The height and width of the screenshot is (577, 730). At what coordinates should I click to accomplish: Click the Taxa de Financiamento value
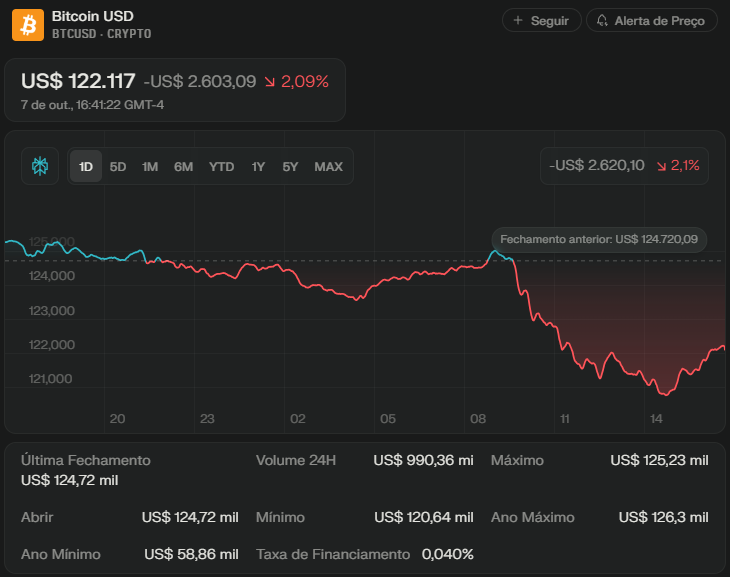pyautogui.click(x=447, y=554)
